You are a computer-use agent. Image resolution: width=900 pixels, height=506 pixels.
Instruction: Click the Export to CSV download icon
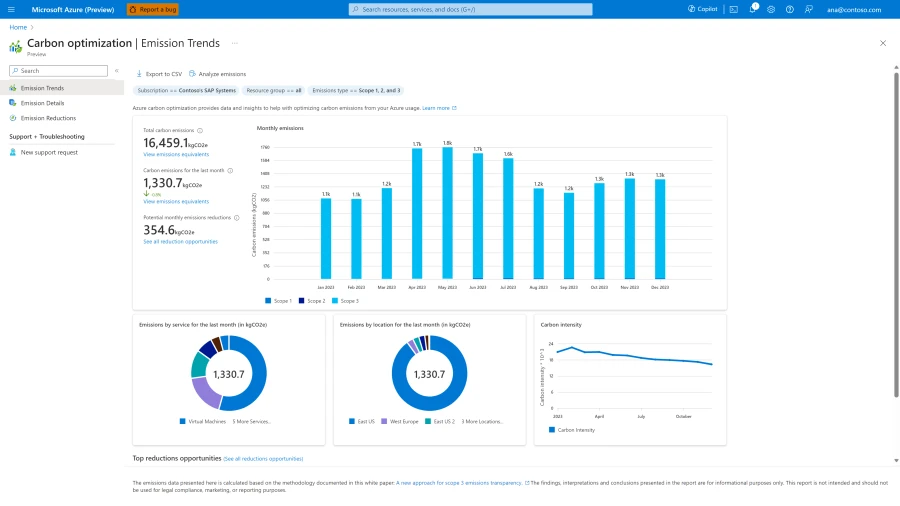(x=139, y=73)
